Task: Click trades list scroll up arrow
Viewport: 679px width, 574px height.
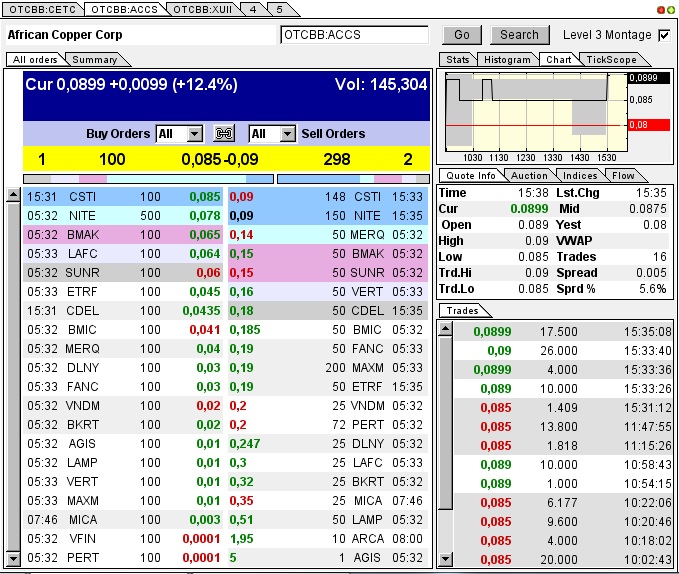Action: pyautogui.click(x=445, y=329)
